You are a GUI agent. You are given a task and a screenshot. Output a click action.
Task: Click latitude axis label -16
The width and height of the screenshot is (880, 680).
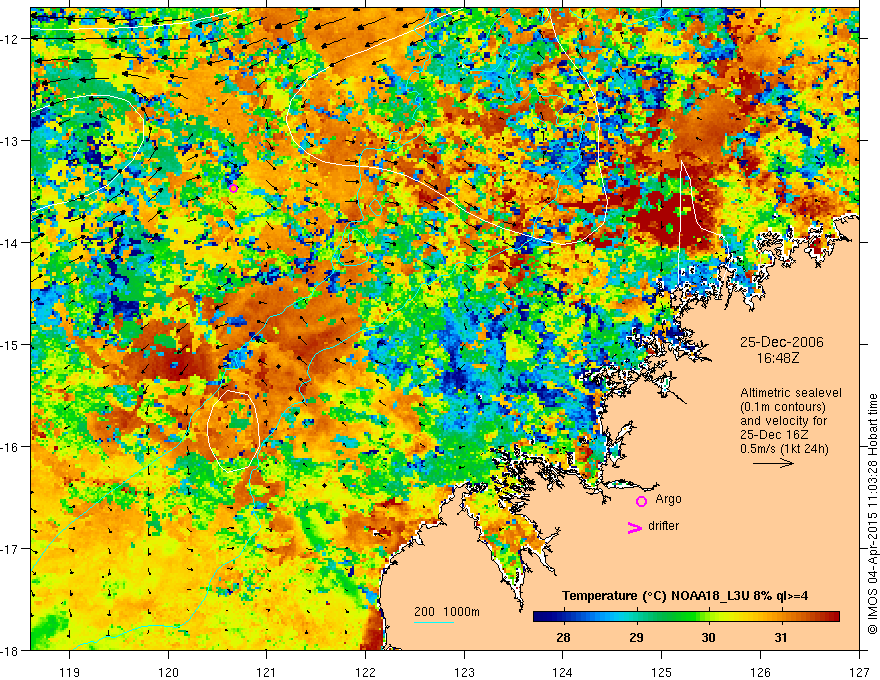pos(11,447)
